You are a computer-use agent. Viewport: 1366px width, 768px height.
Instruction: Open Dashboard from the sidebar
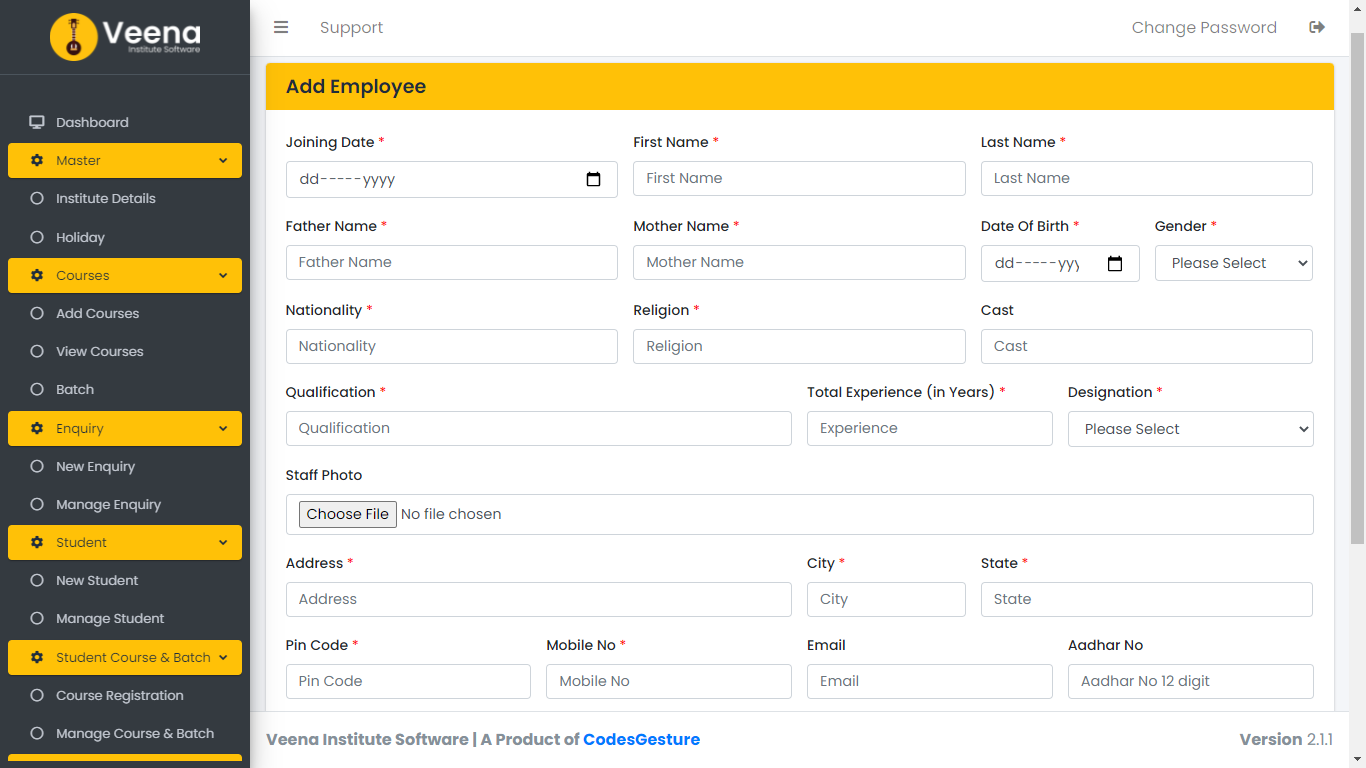click(125, 122)
